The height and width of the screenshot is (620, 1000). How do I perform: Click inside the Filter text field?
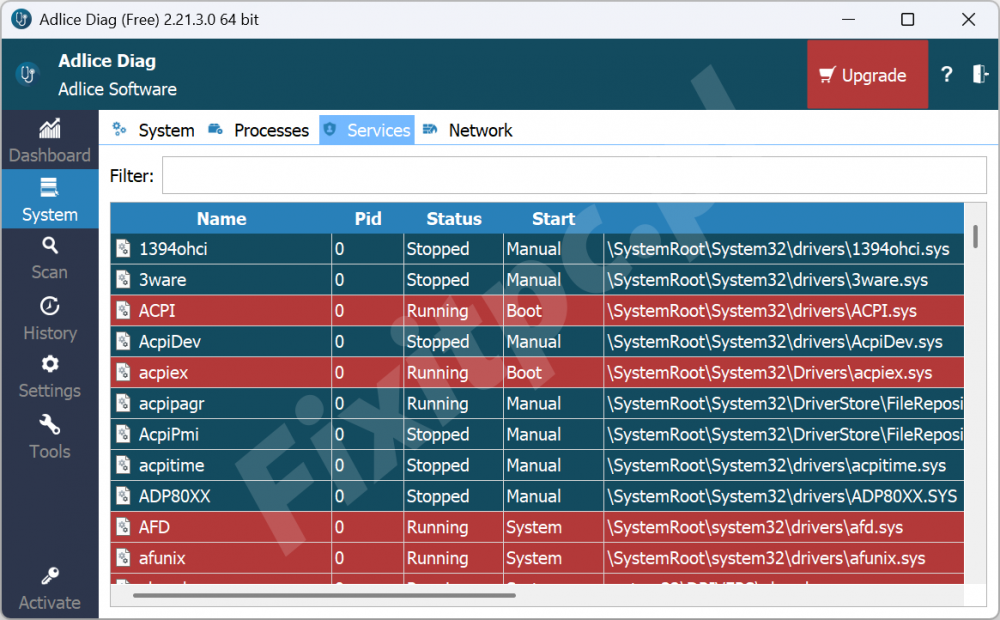pos(573,176)
